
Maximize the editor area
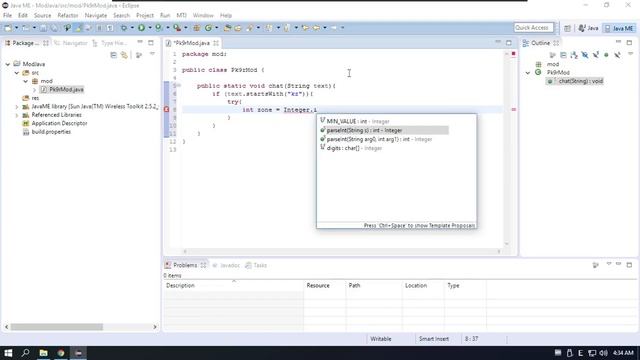tap(509, 42)
